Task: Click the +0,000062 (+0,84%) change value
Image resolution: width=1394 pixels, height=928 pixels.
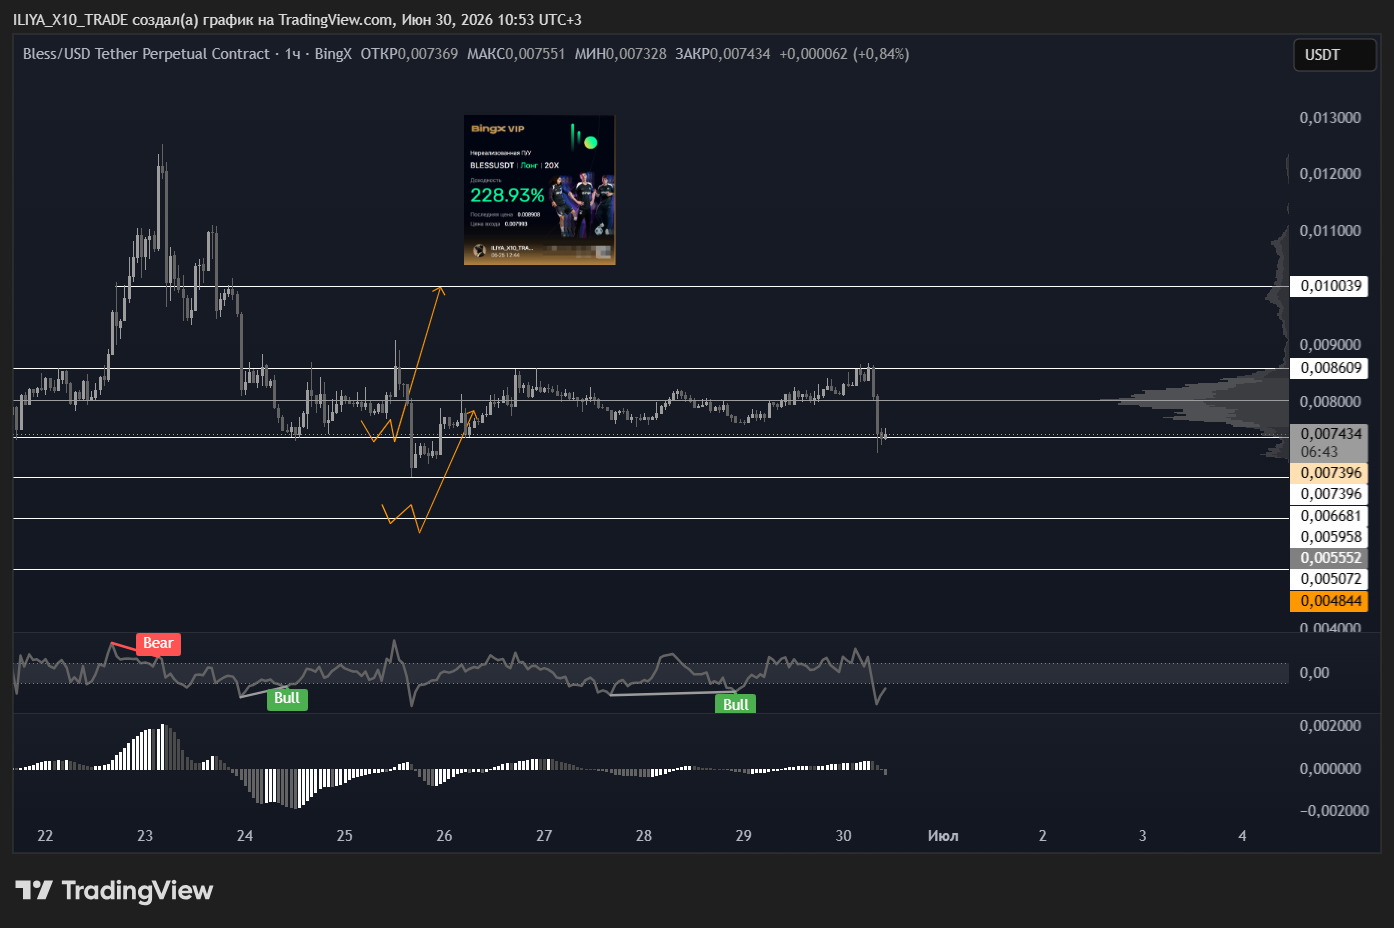Action: 844,54
